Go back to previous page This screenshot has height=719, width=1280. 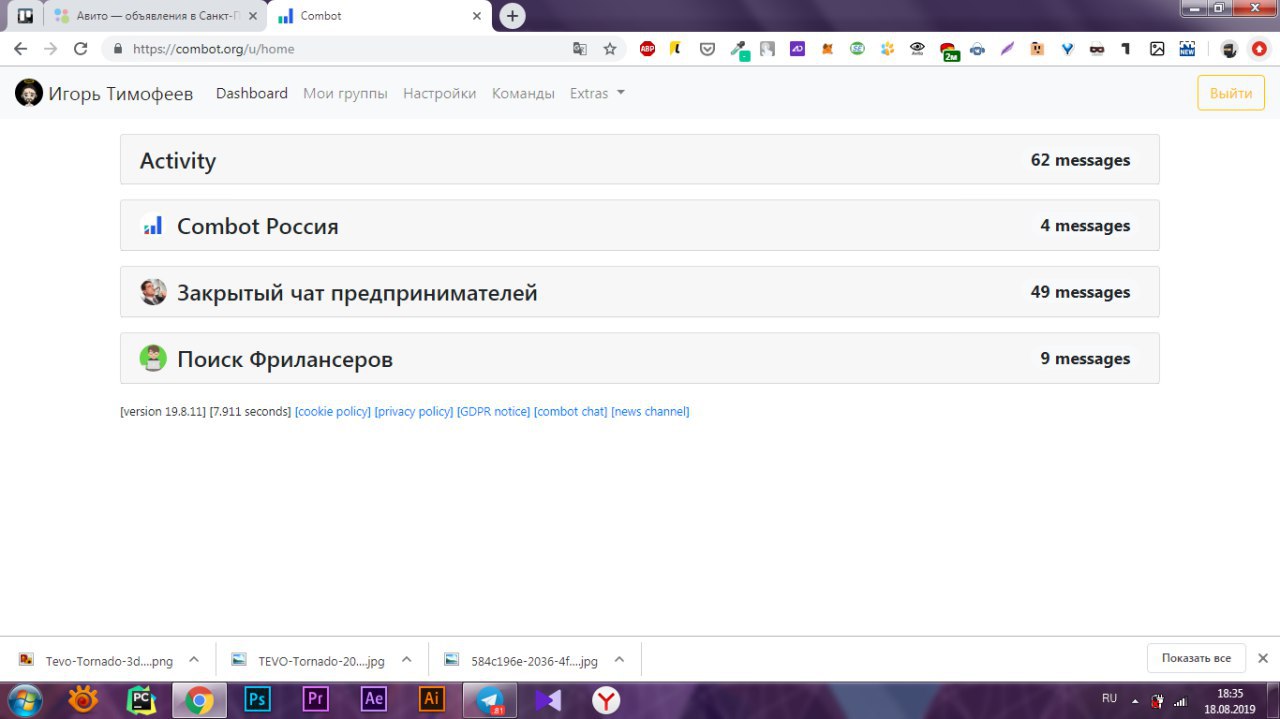(x=20, y=48)
